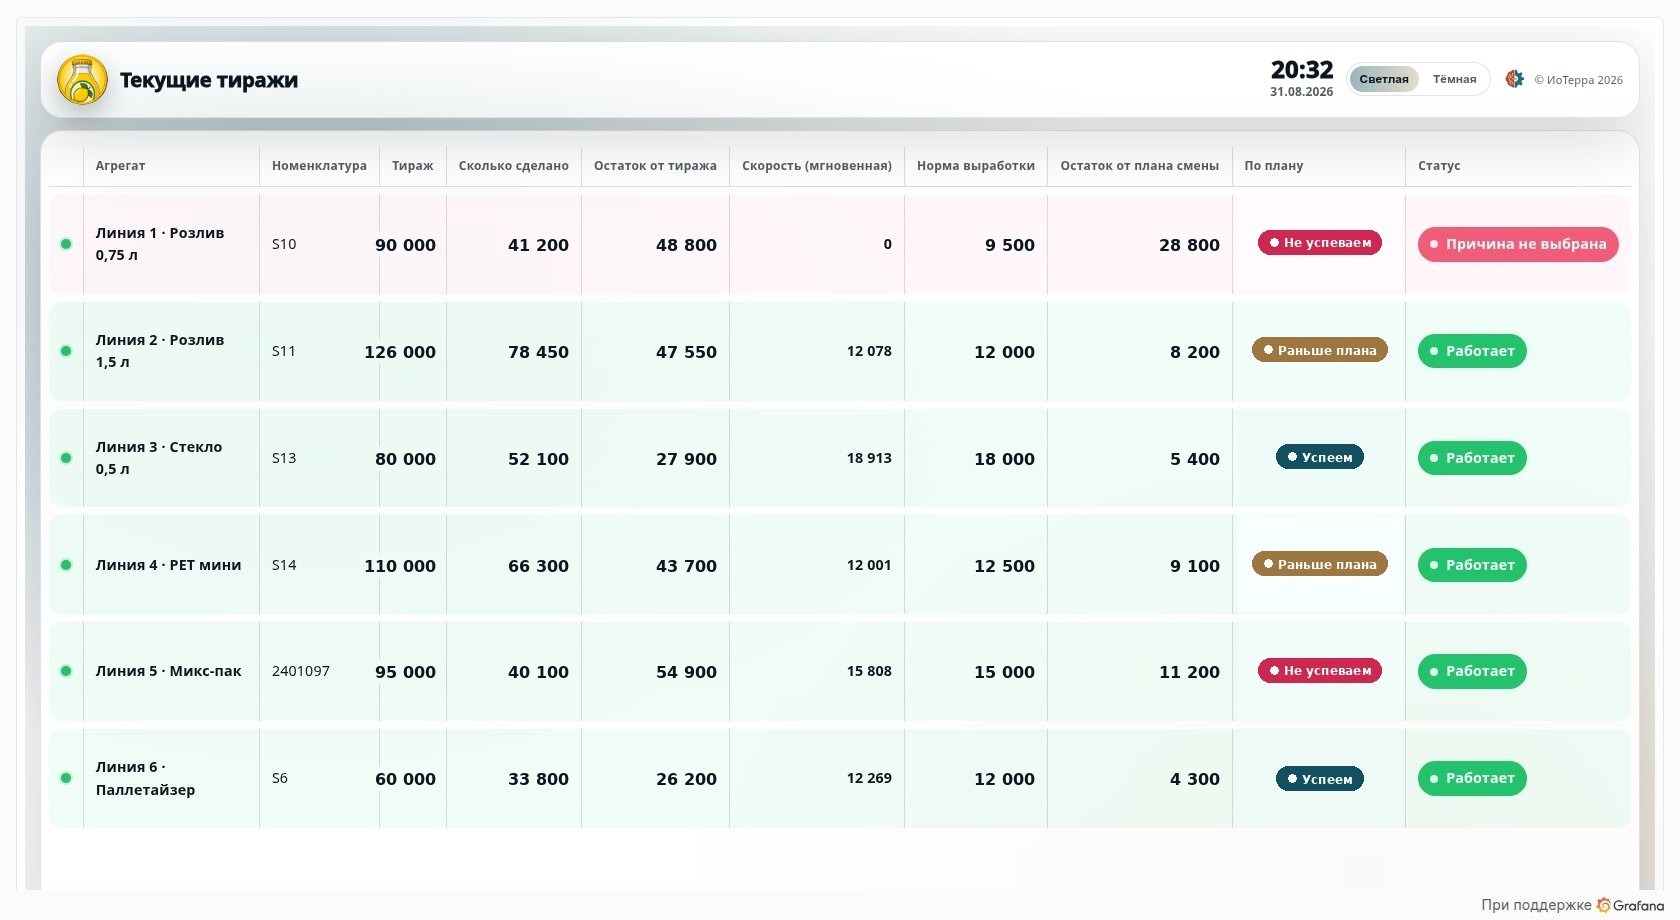Click the yellow bottle logo icon
Viewport: 1680px width, 920px height.
pyautogui.click(x=82, y=80)
